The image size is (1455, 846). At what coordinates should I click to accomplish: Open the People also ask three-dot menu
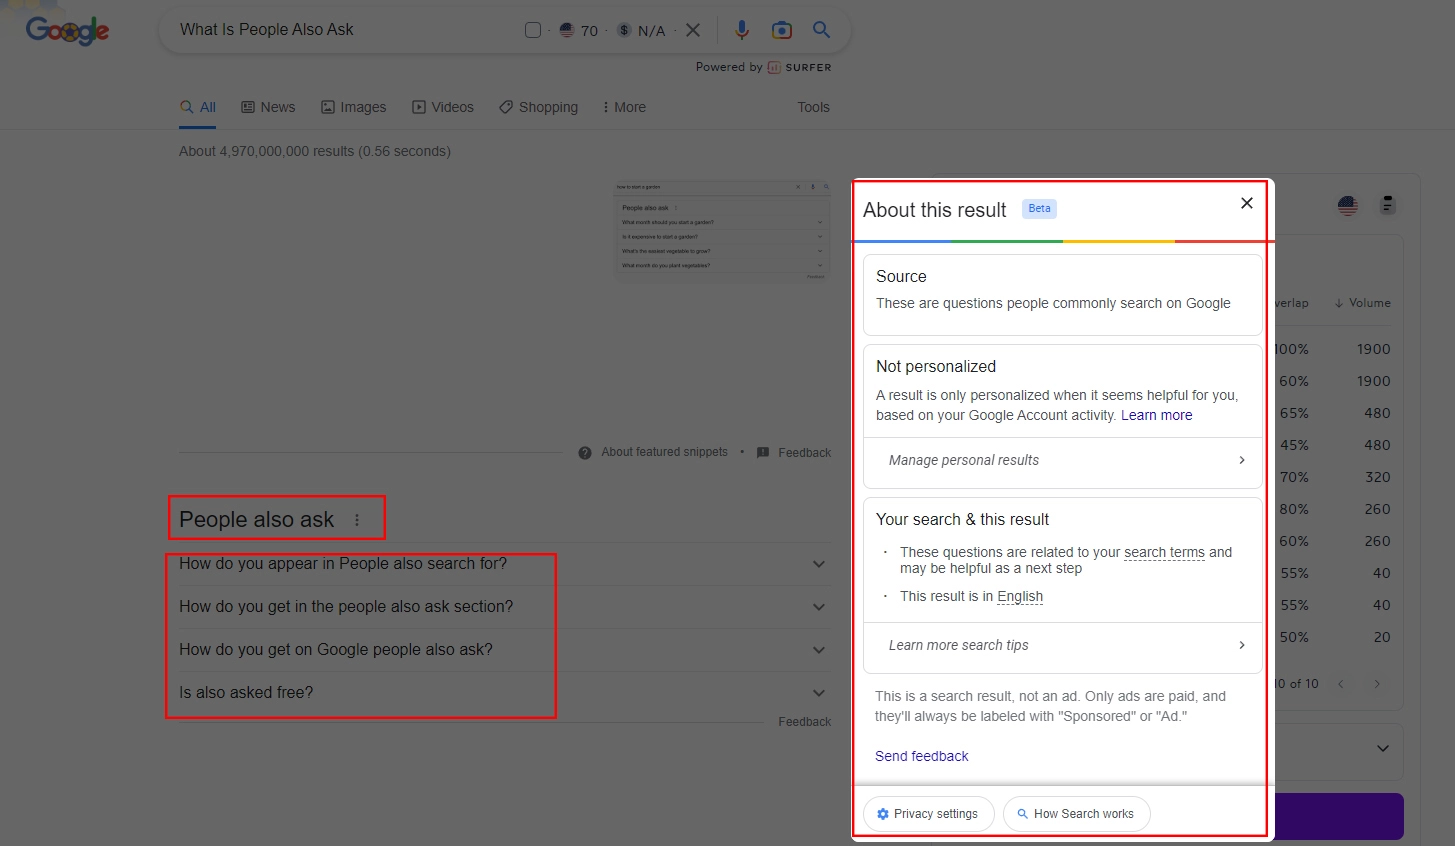357,519
